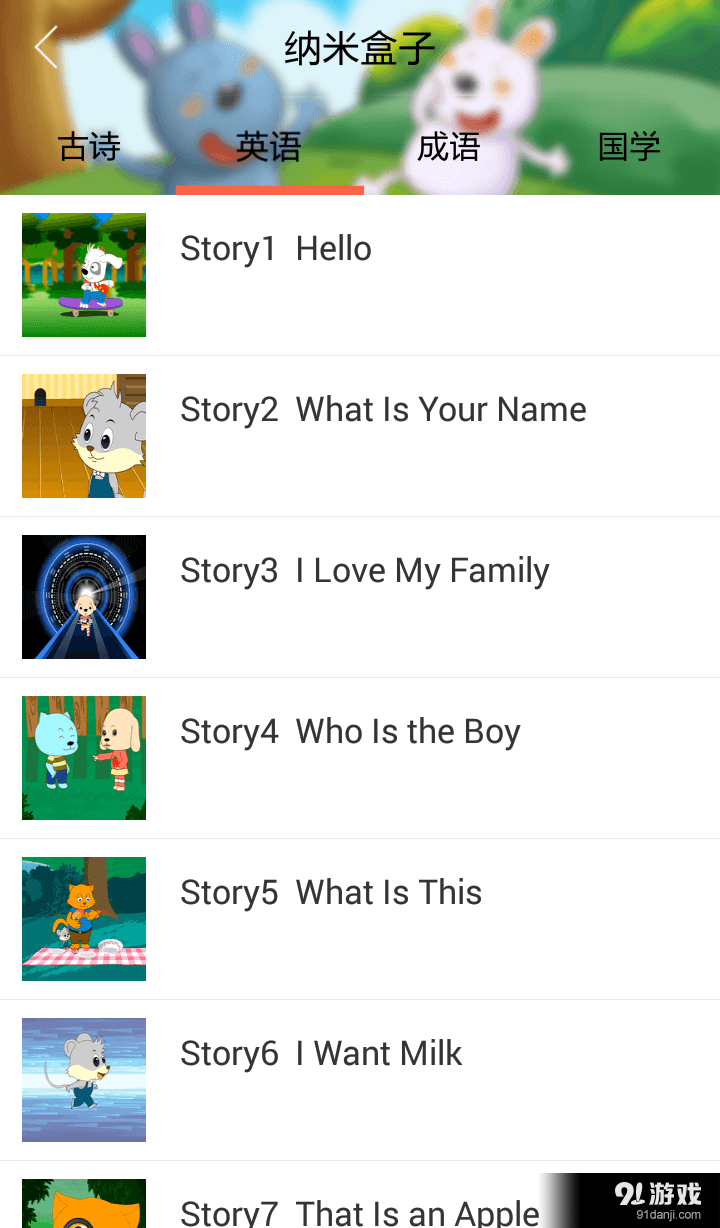Tap the Story7 thumbnail image
This screenshot has height=1228, width=720.
pyautogui.click(x=84, y=1205)
